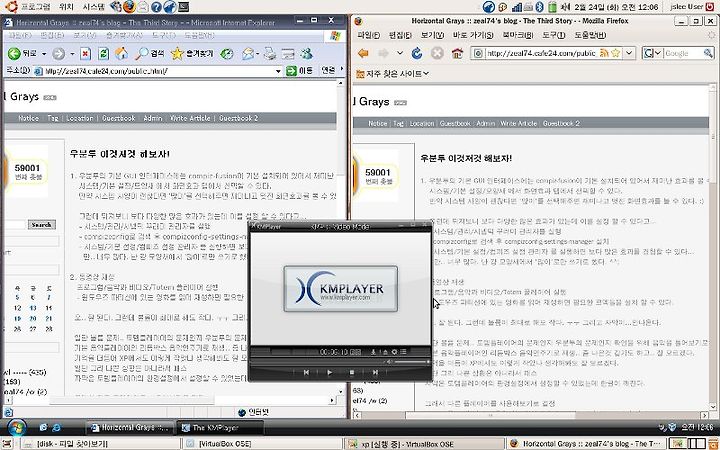This screenshot has width=720, height=450.
Task: Open the History icon in Internet Explorer
Action: tap(226, 54)
